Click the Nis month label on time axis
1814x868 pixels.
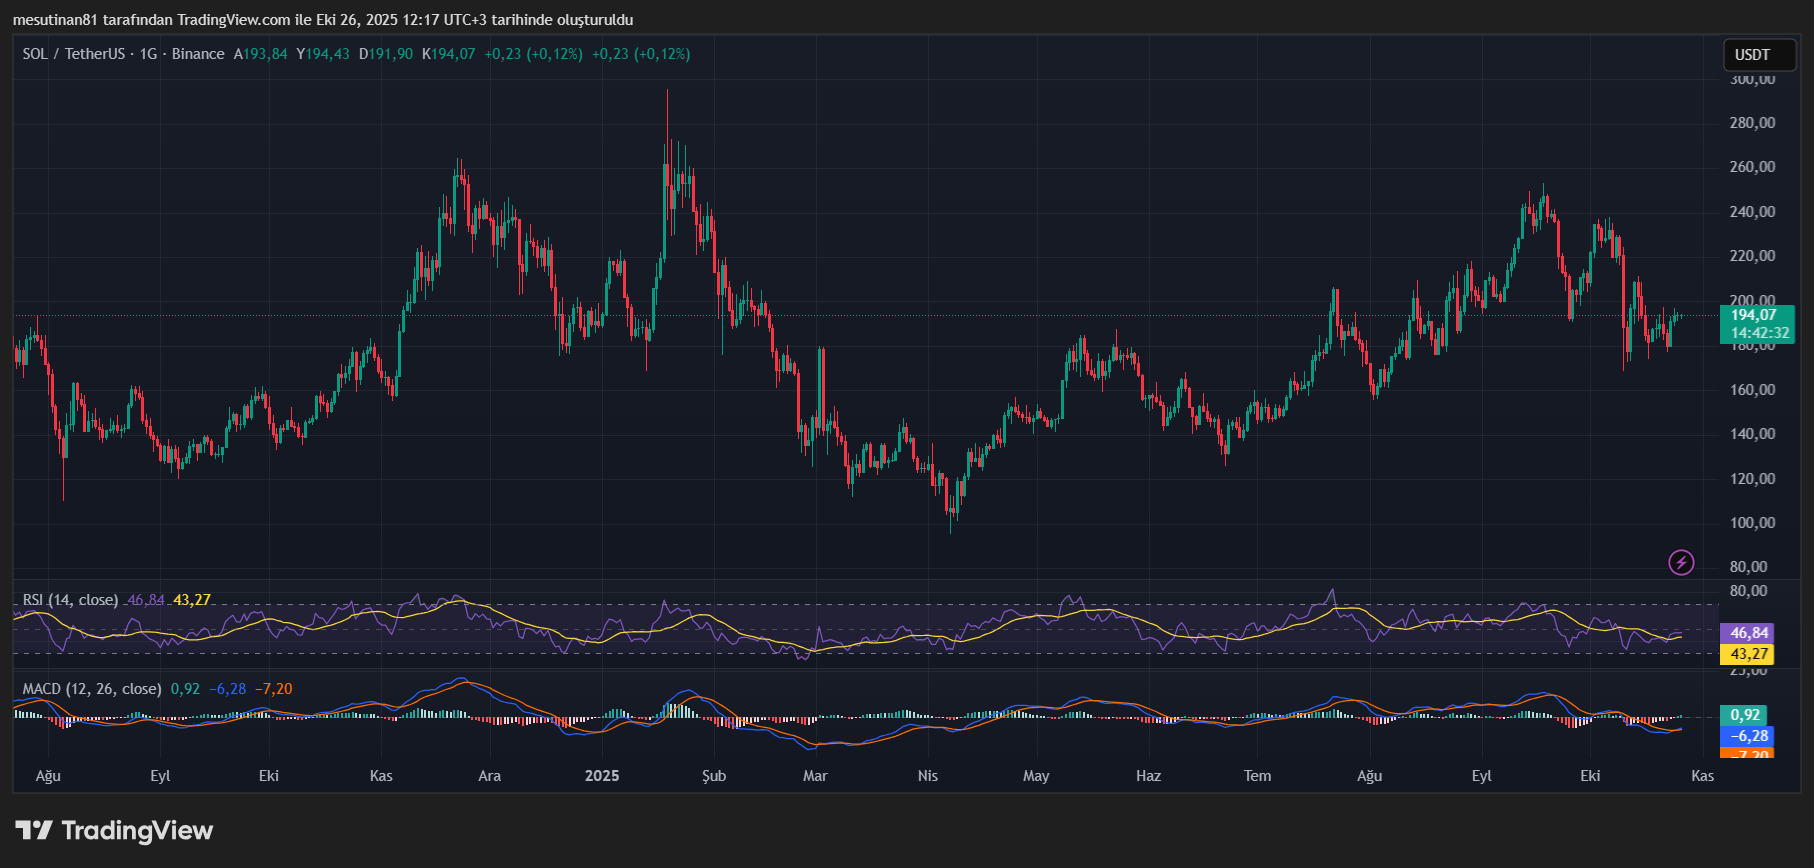click(x=928, y=776)
